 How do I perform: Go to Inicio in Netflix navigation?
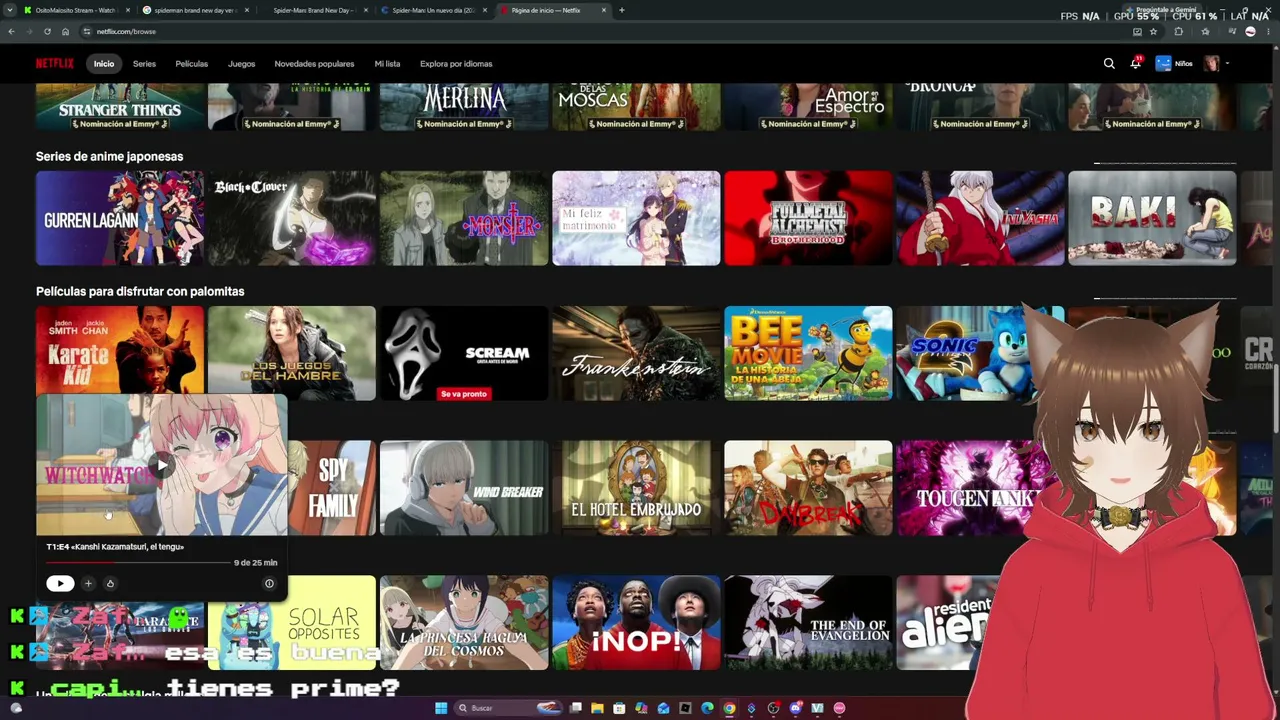[x=104, y=64]
